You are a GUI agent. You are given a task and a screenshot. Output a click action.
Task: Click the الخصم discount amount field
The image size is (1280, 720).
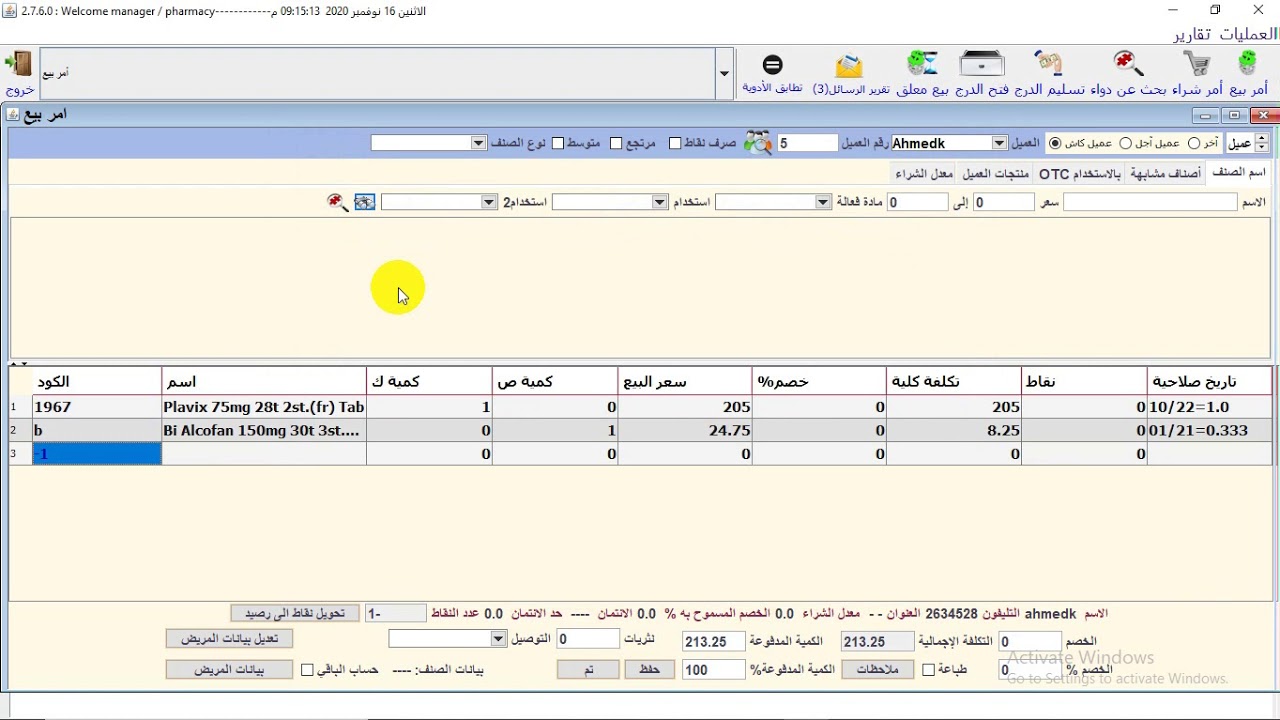coord(1030,641)
